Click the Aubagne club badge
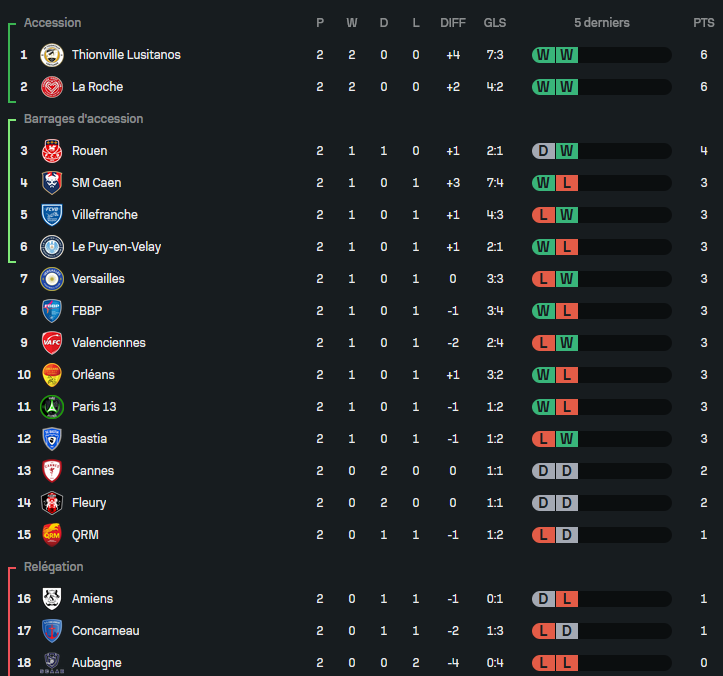723x676 pixels. pos(52,663)
